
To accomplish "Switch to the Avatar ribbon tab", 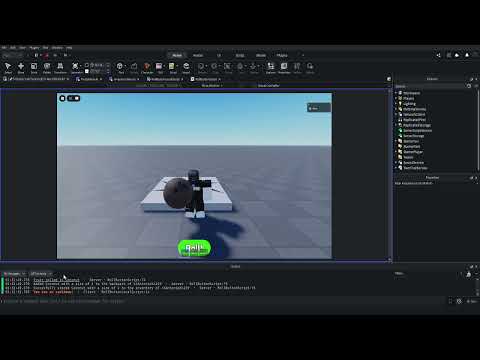I will [x=198, y=55].
